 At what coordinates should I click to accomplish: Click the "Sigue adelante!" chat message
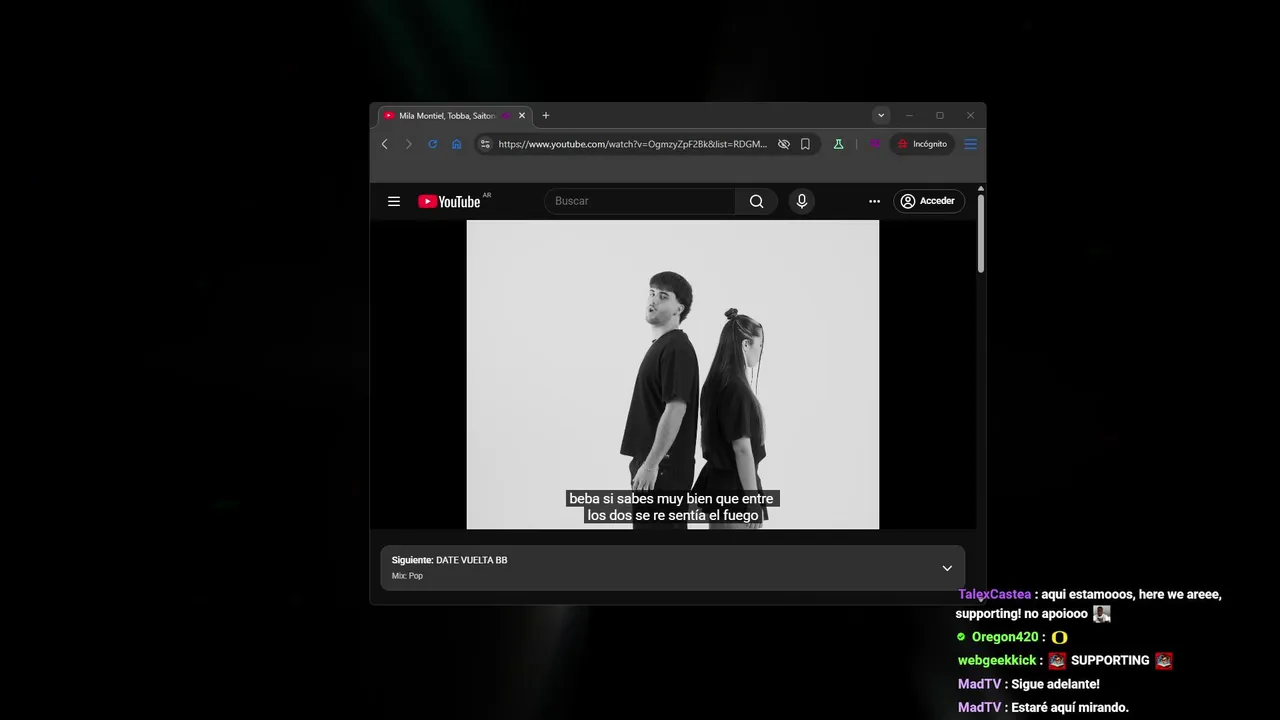[x=1055, y=684]
